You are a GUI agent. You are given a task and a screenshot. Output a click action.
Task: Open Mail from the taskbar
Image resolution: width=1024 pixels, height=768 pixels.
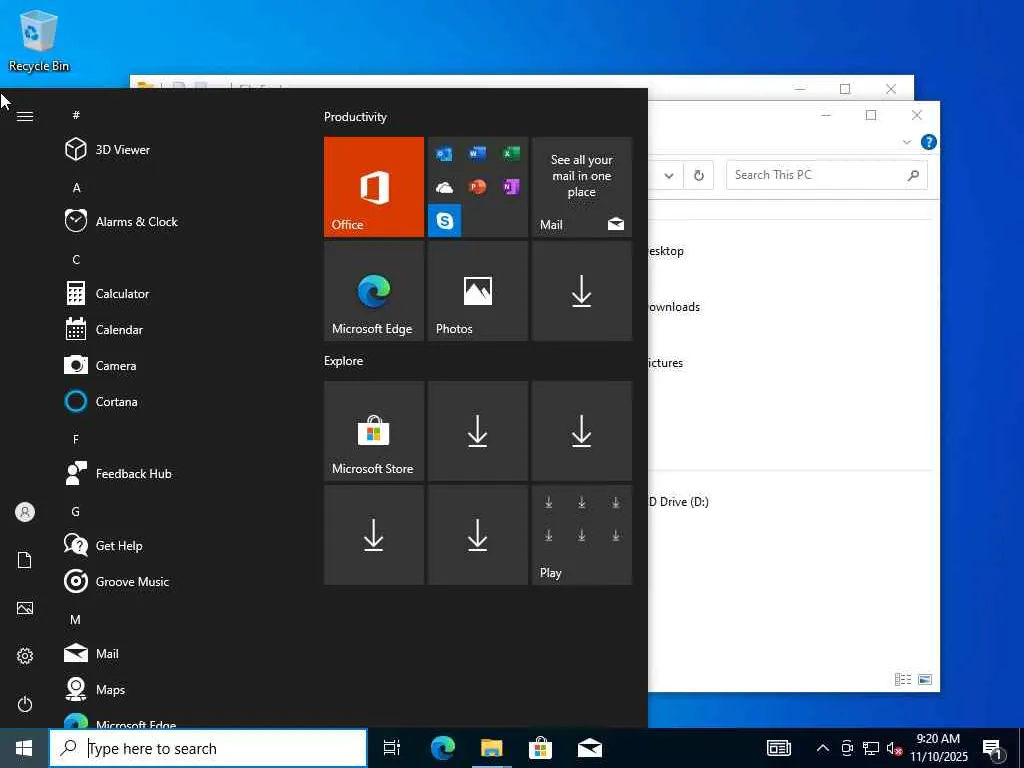[x=590, y=748]
